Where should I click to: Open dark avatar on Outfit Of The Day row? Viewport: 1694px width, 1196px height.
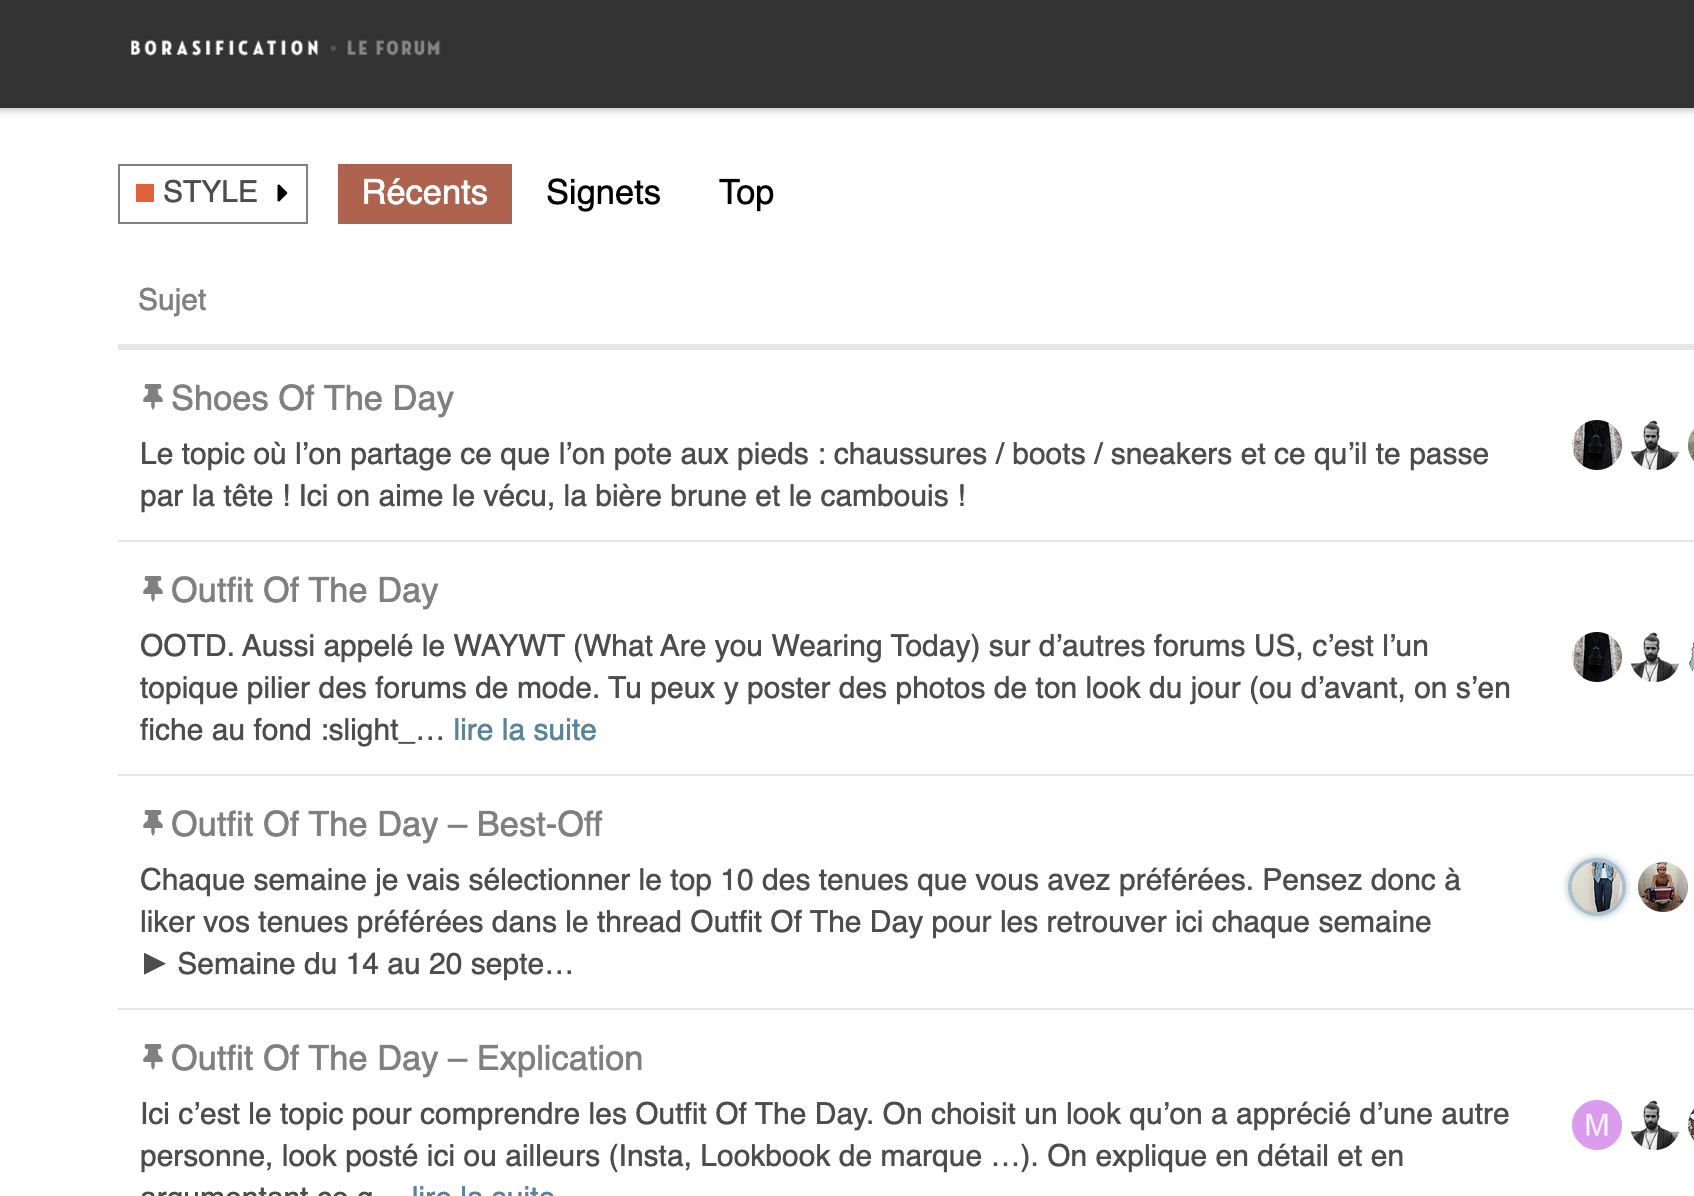point(1597,657)
